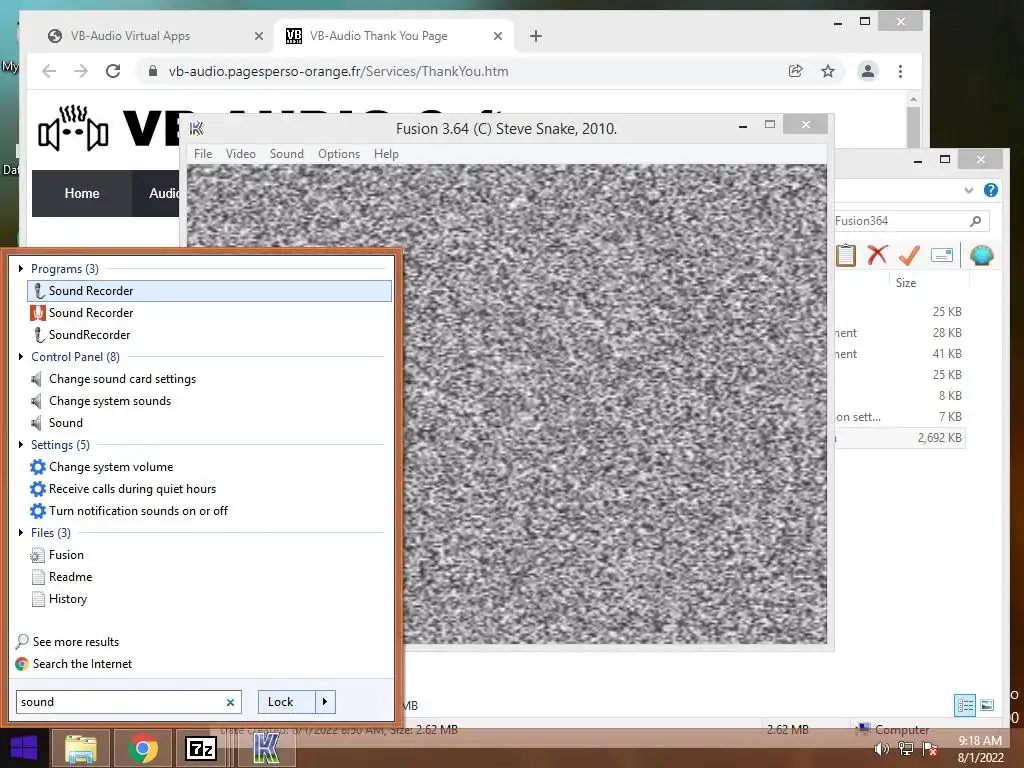Click the Chrome address bar
1024x768 pixels.
(x=457, y=71)
